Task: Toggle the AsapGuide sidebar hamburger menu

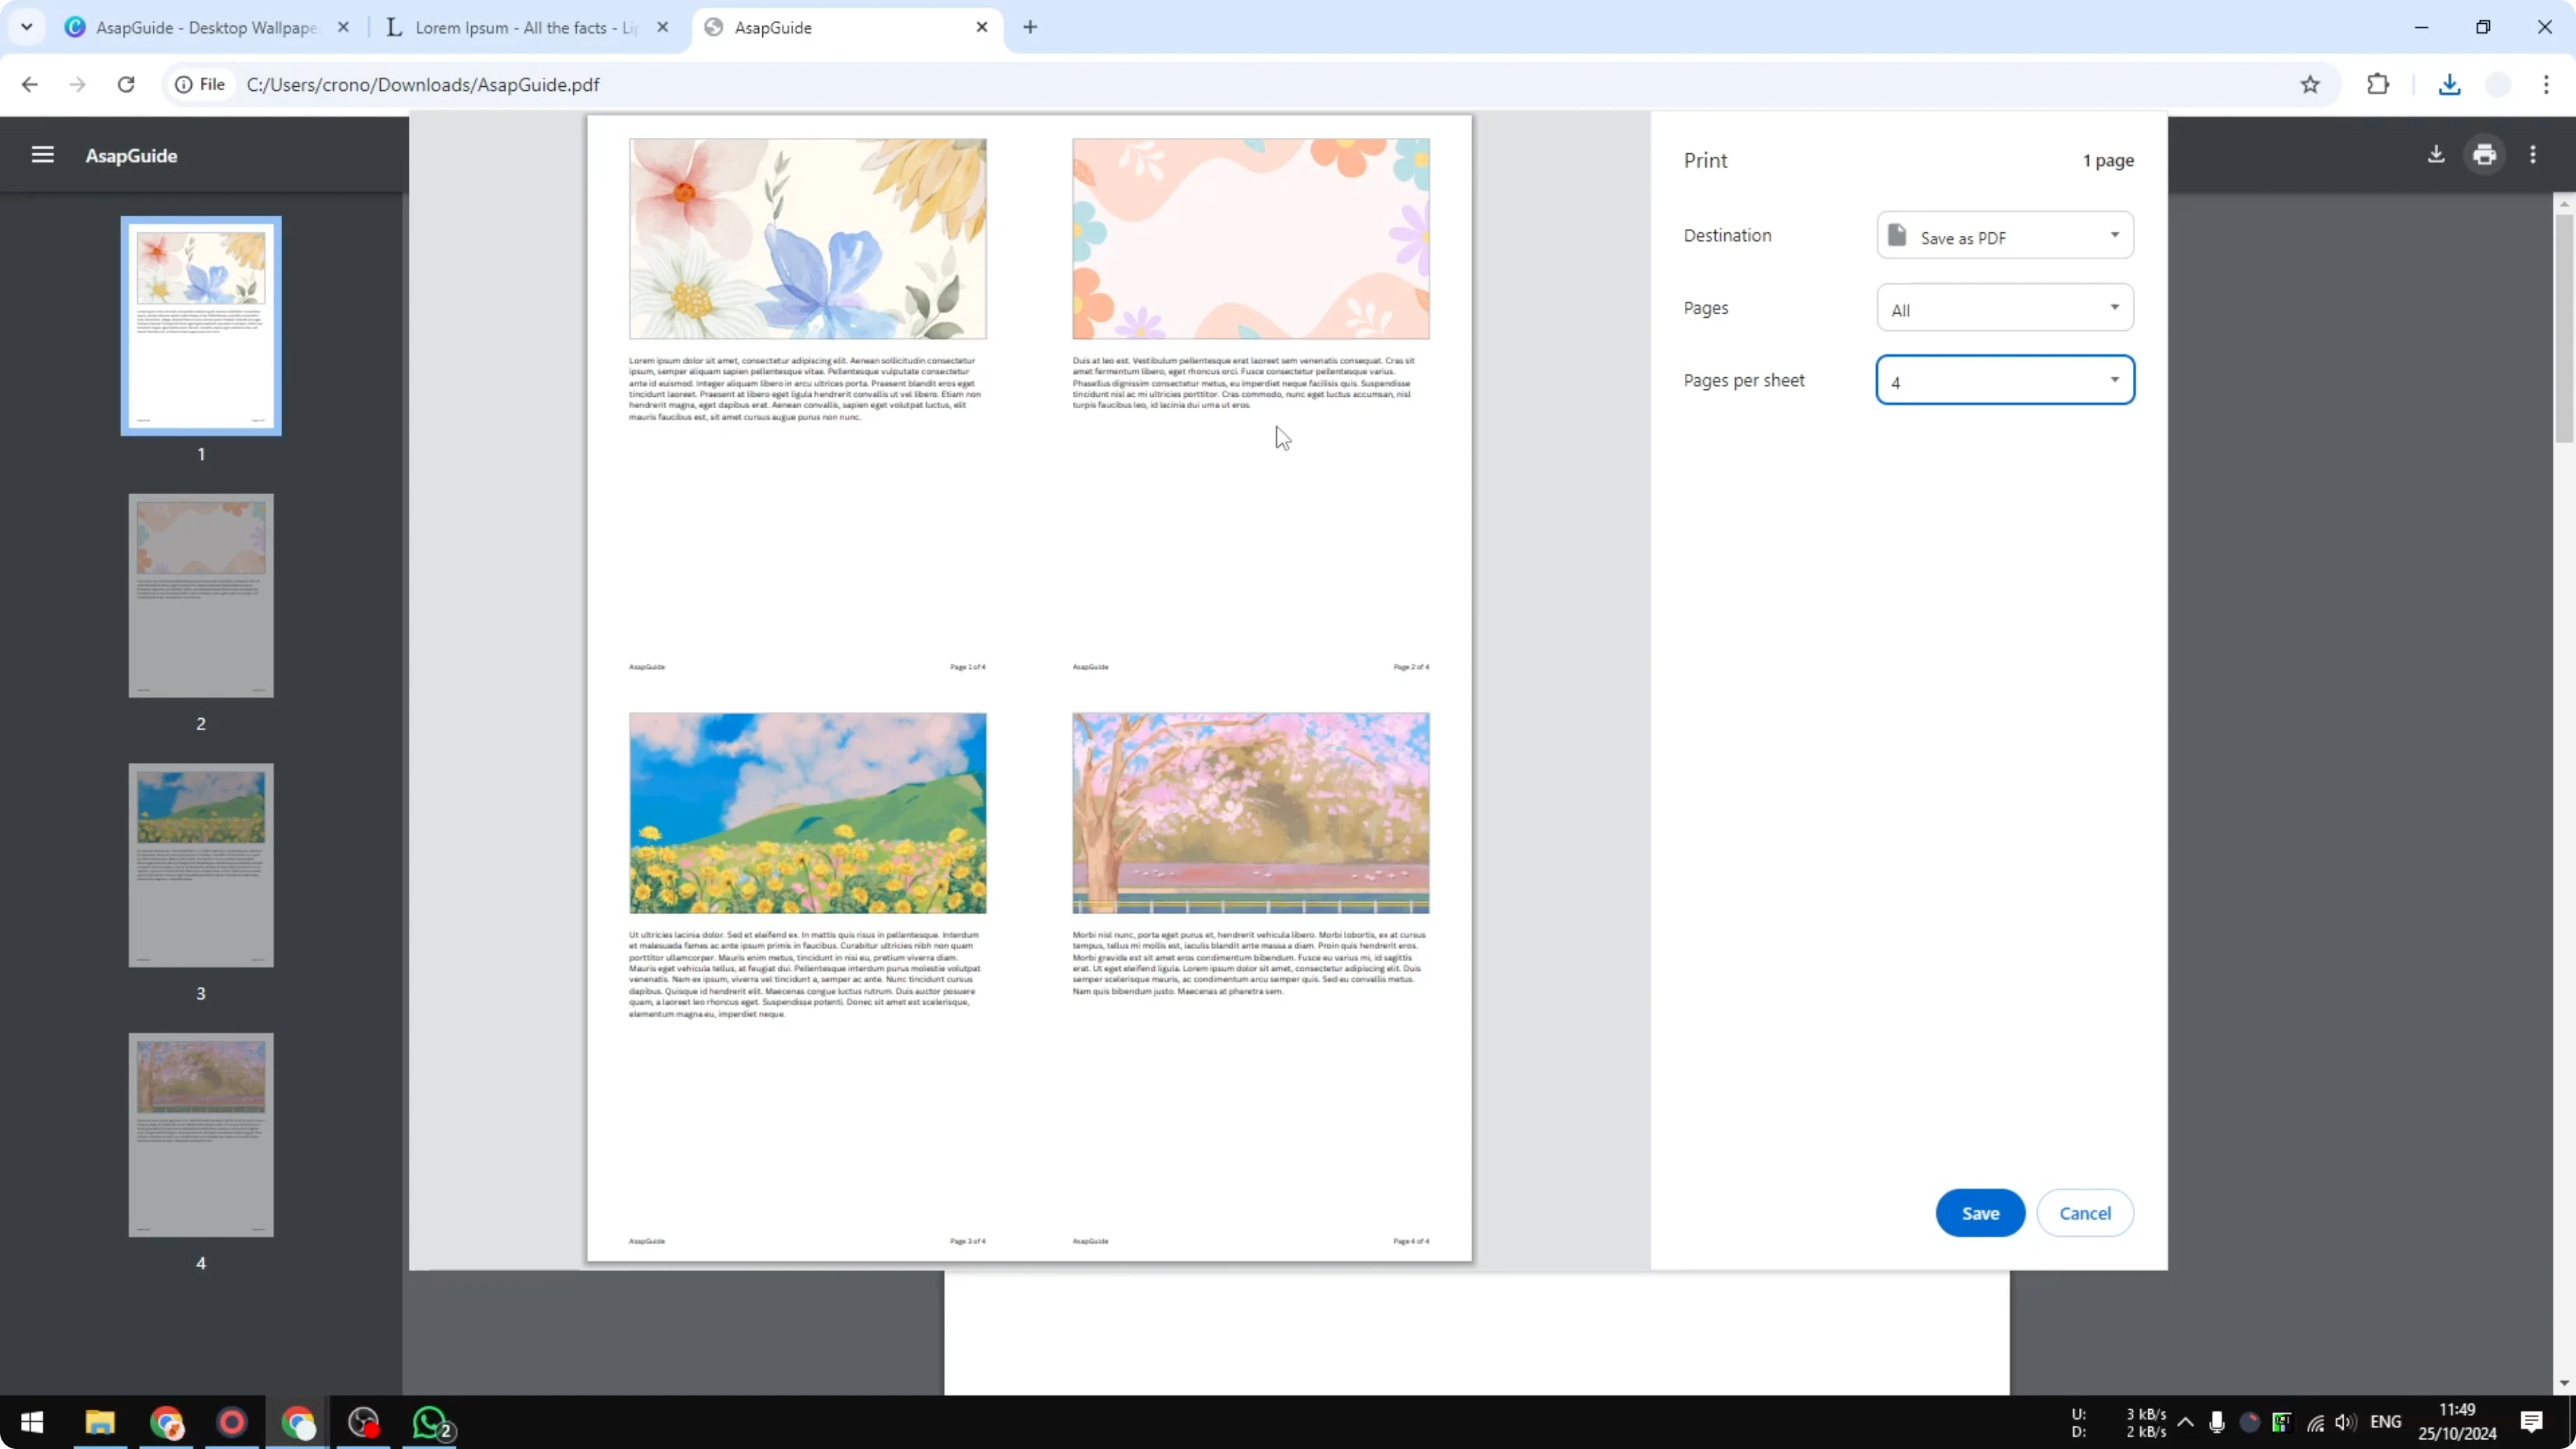Action: coord(42,154)
